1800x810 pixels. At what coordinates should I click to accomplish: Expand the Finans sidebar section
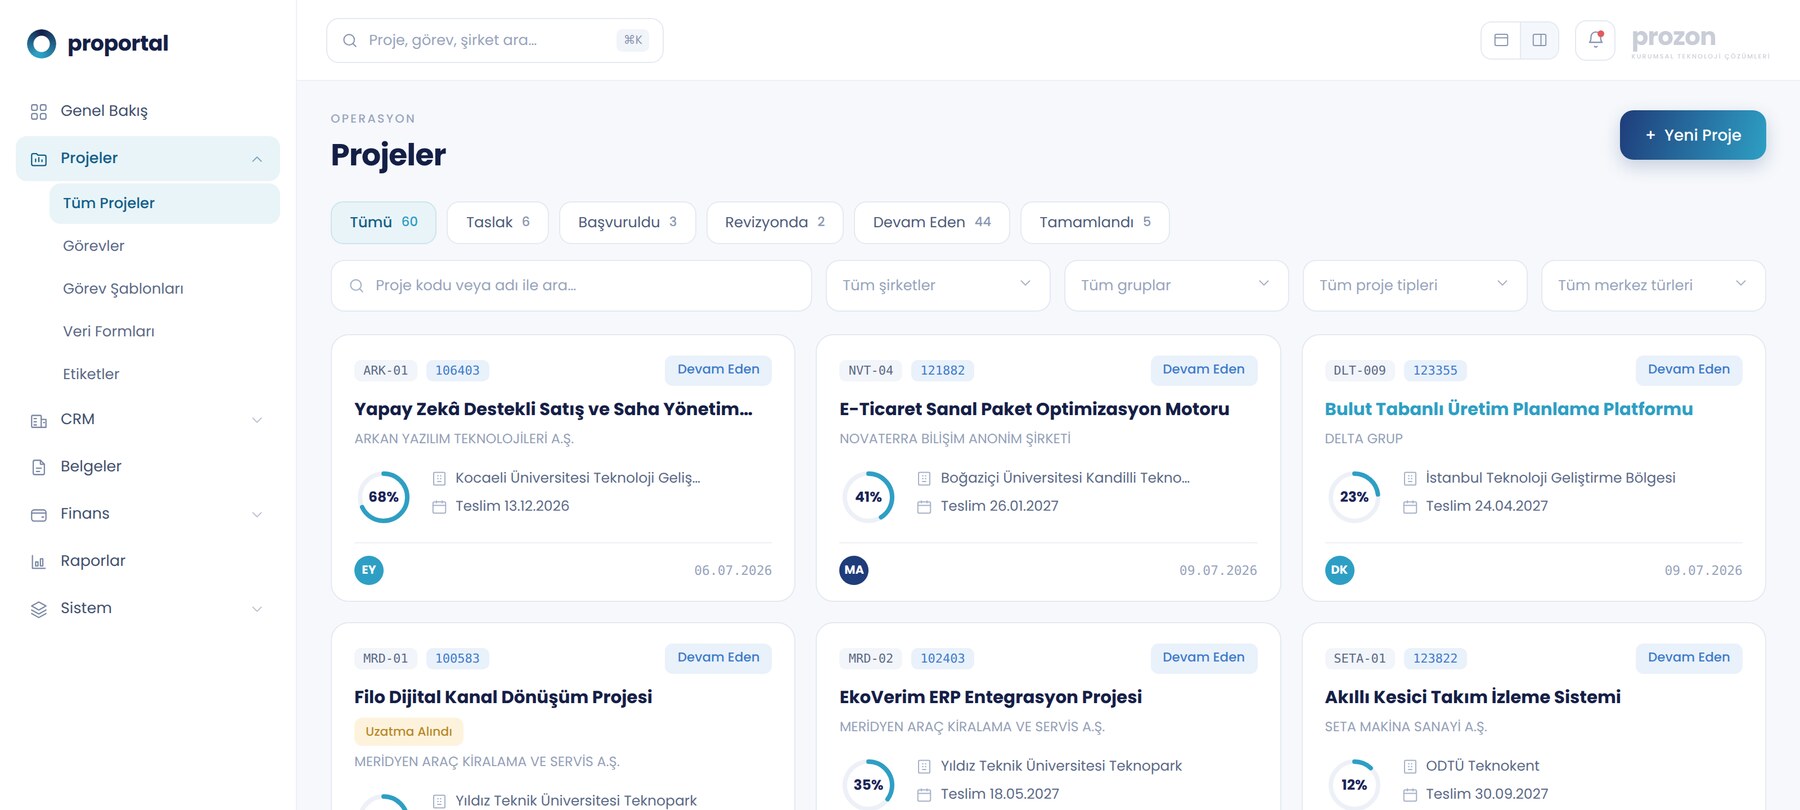(x=257, y=514)
